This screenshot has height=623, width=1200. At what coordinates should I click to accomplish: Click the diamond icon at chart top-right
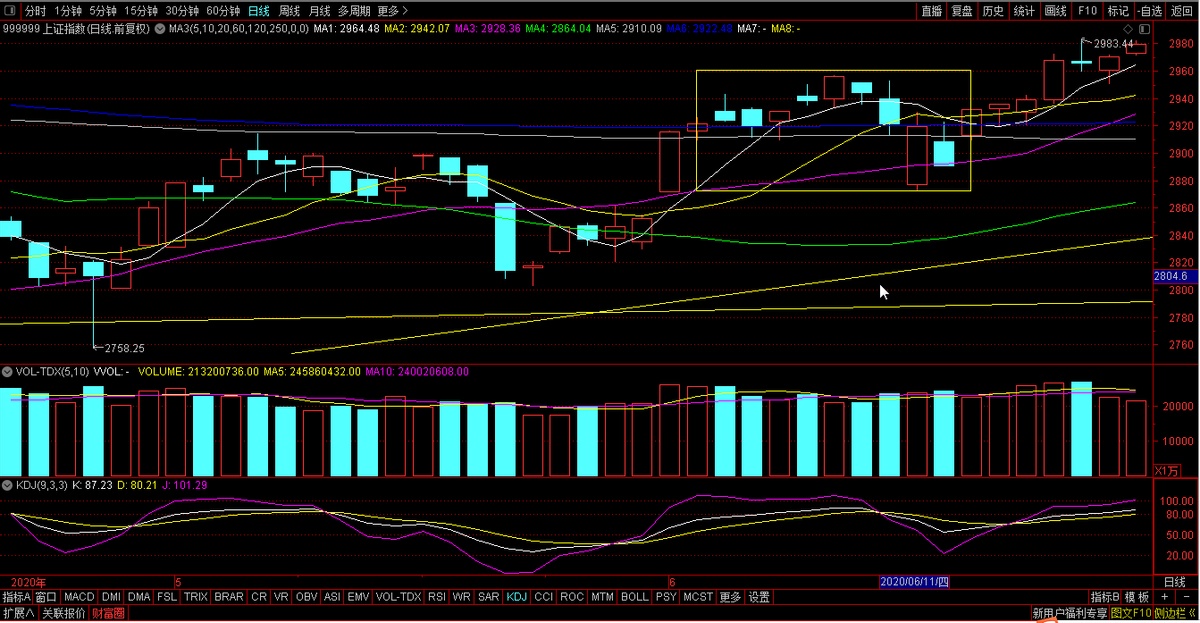[x=1129, y=29]
